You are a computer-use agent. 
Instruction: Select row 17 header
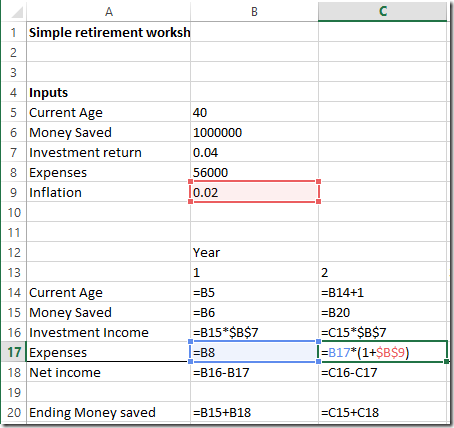[x=14, y=352]
